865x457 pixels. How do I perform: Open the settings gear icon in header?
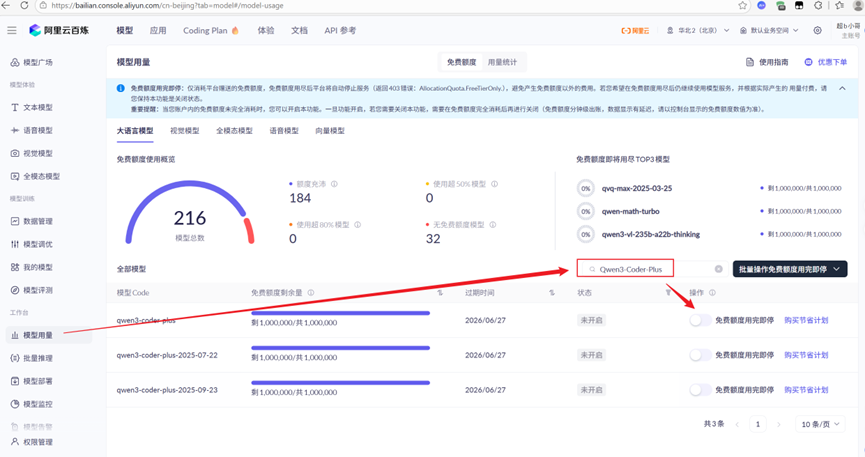(818, 30)
